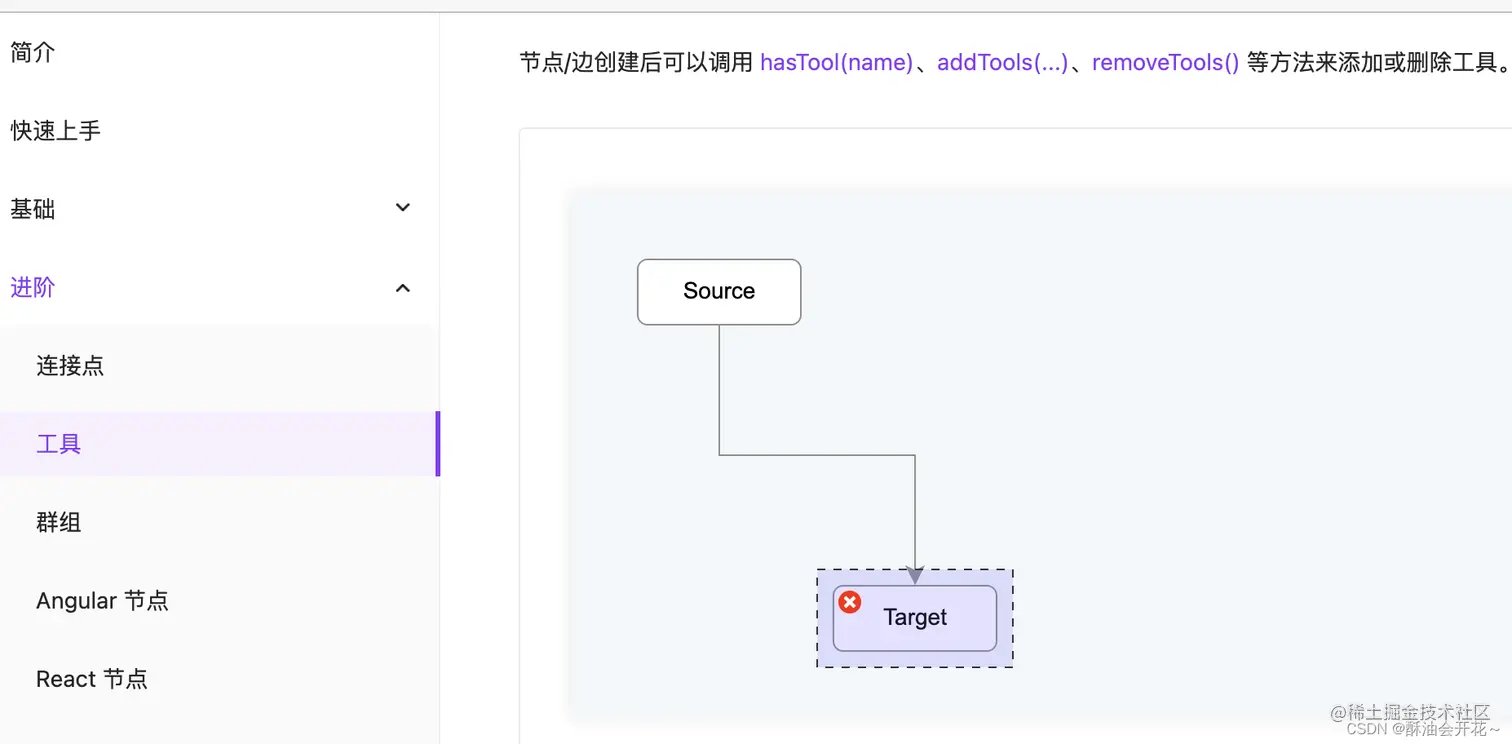Open the React 节点 page
The image size is (1512, 744).
click(92, 679)
